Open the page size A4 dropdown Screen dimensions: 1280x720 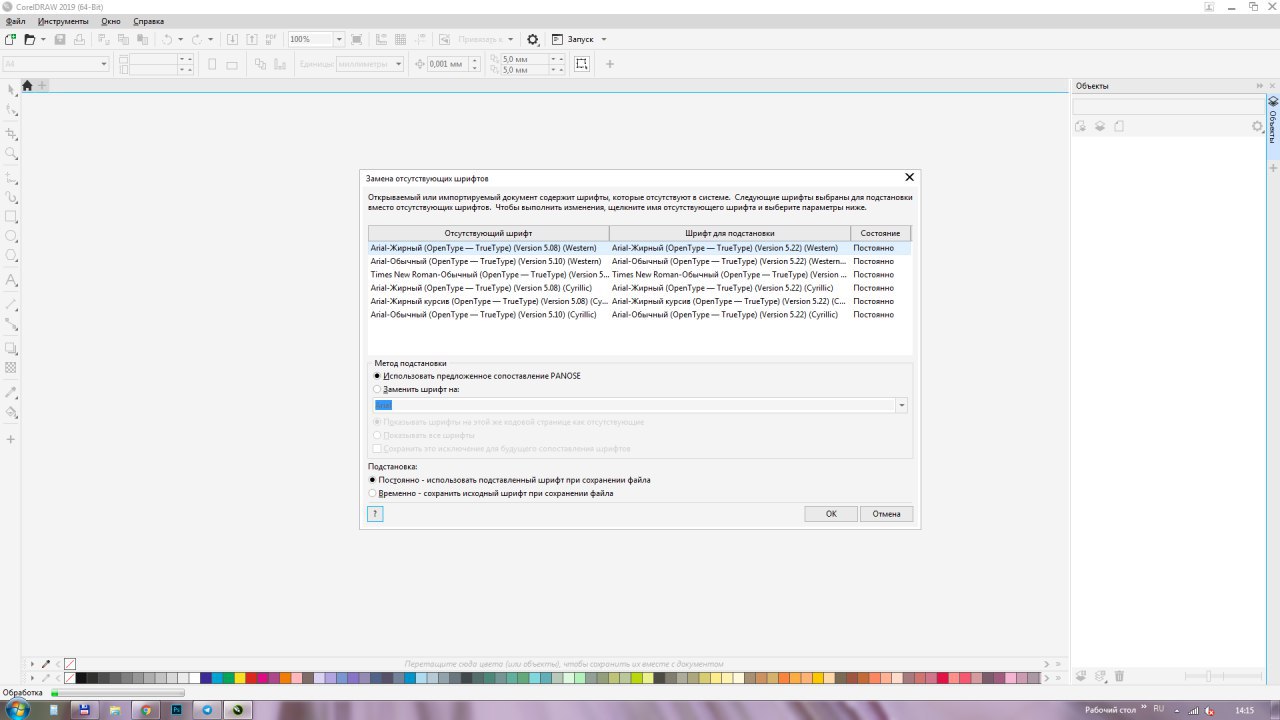coord(104,64)
